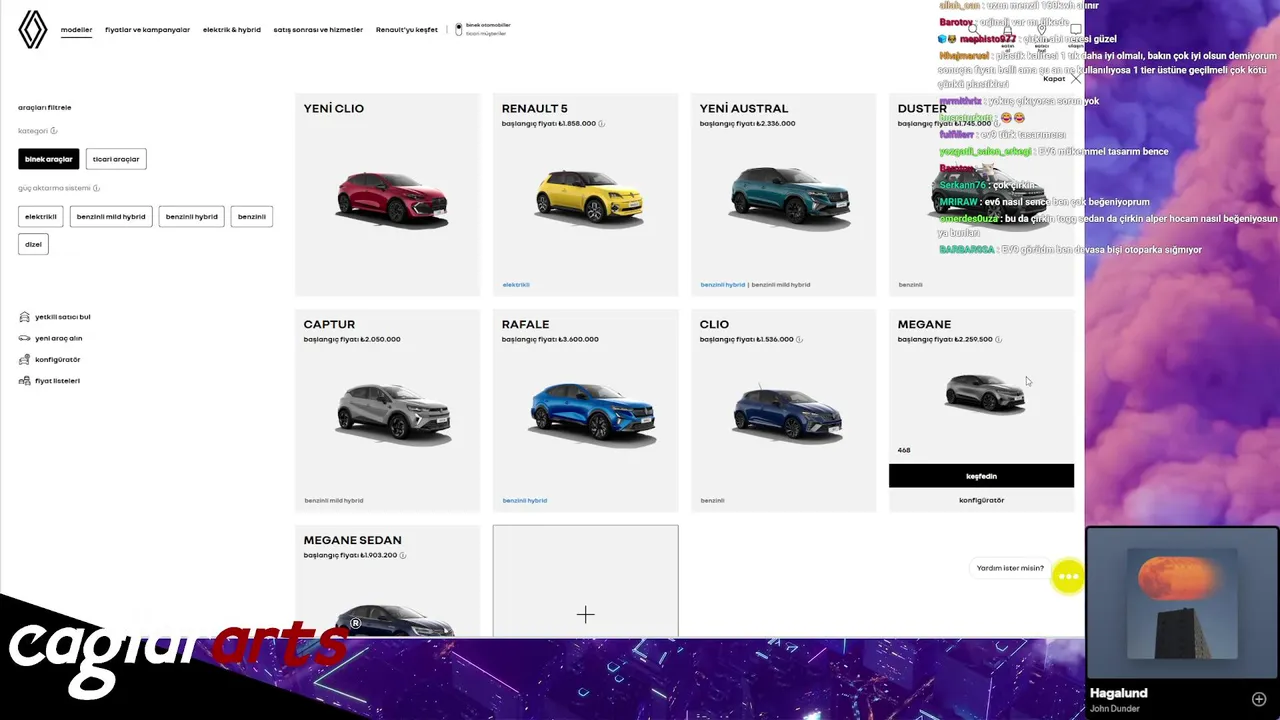1280x720 pixels.
Task: Click the 'elektrikli' tag on Renault 5 card
Action: 516,285
